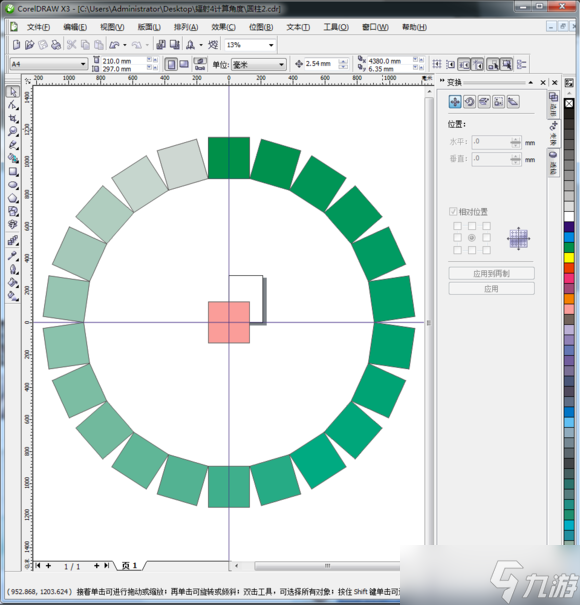Open the 排列(A) menu

tap(186, 27)
